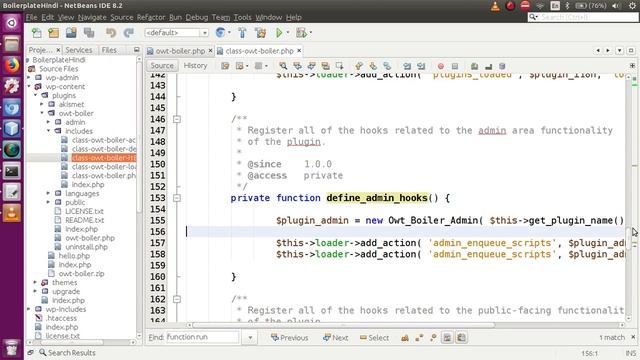Viewport: 640px width, 360px height.
Task: Open Project using the toolbar icon
Action: point(71,33)
